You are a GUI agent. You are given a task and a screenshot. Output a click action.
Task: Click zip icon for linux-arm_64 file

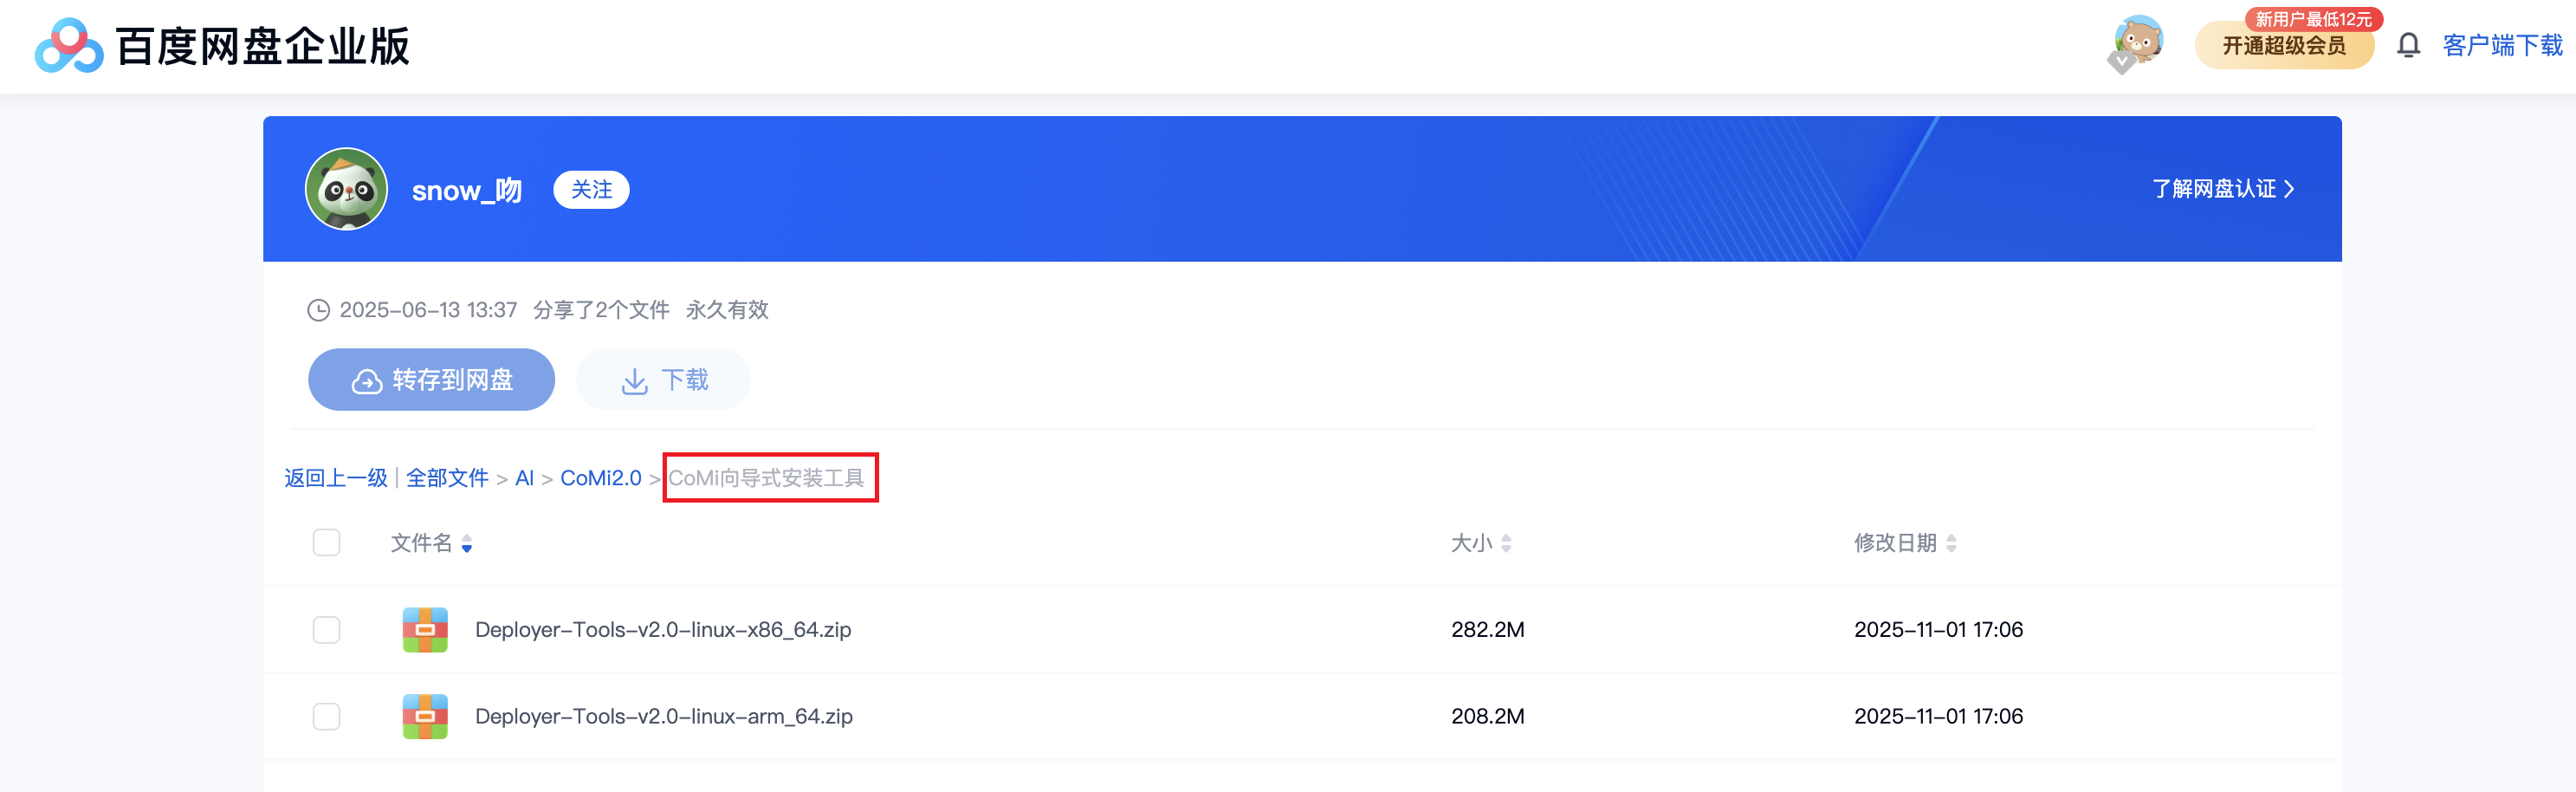(x=425, y=717)
